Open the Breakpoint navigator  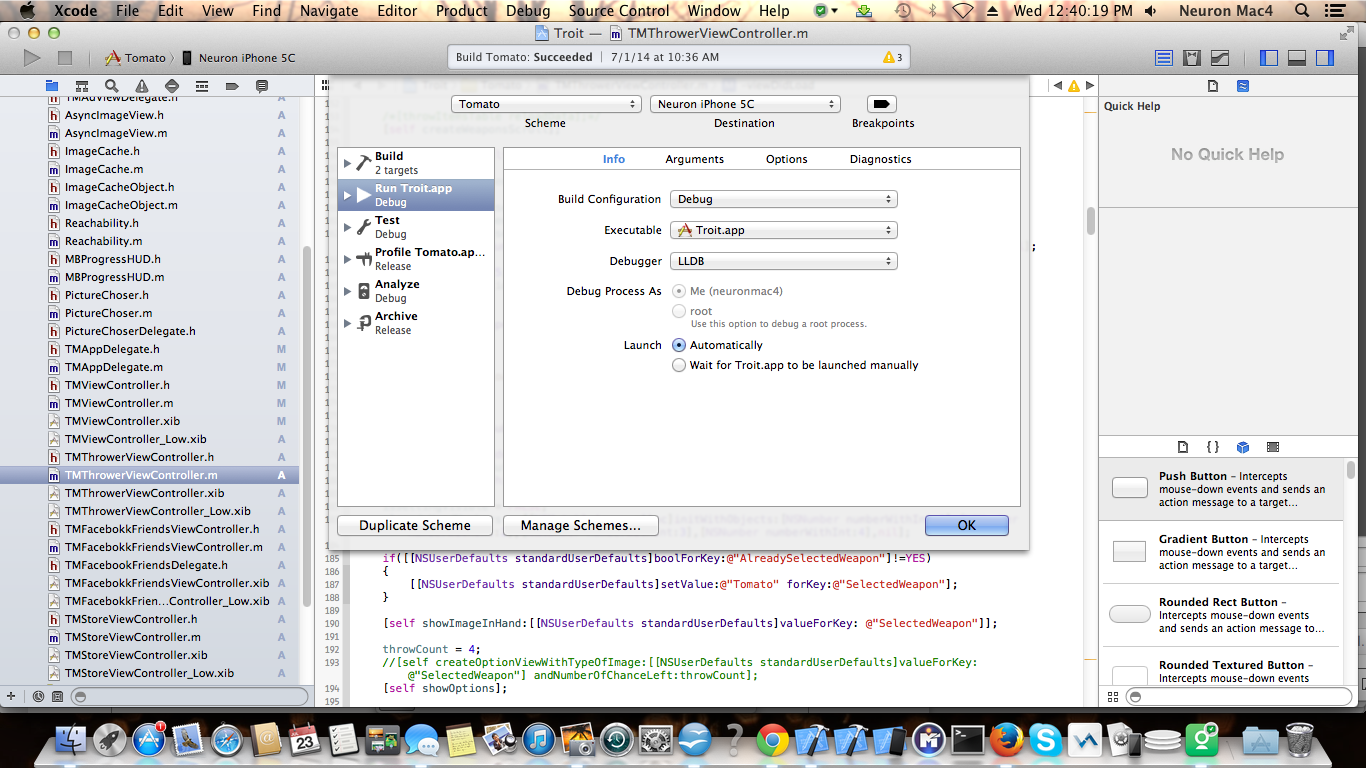pos(232,86)
